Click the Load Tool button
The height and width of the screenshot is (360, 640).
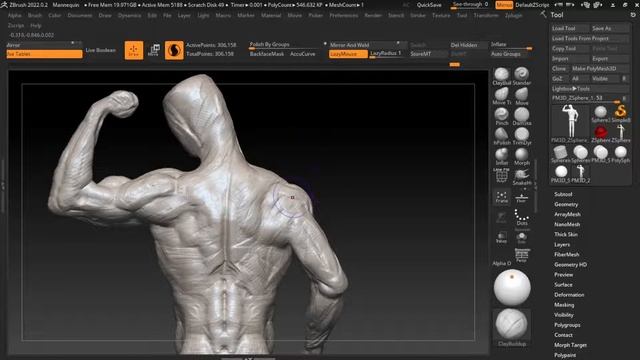point(570,28)
